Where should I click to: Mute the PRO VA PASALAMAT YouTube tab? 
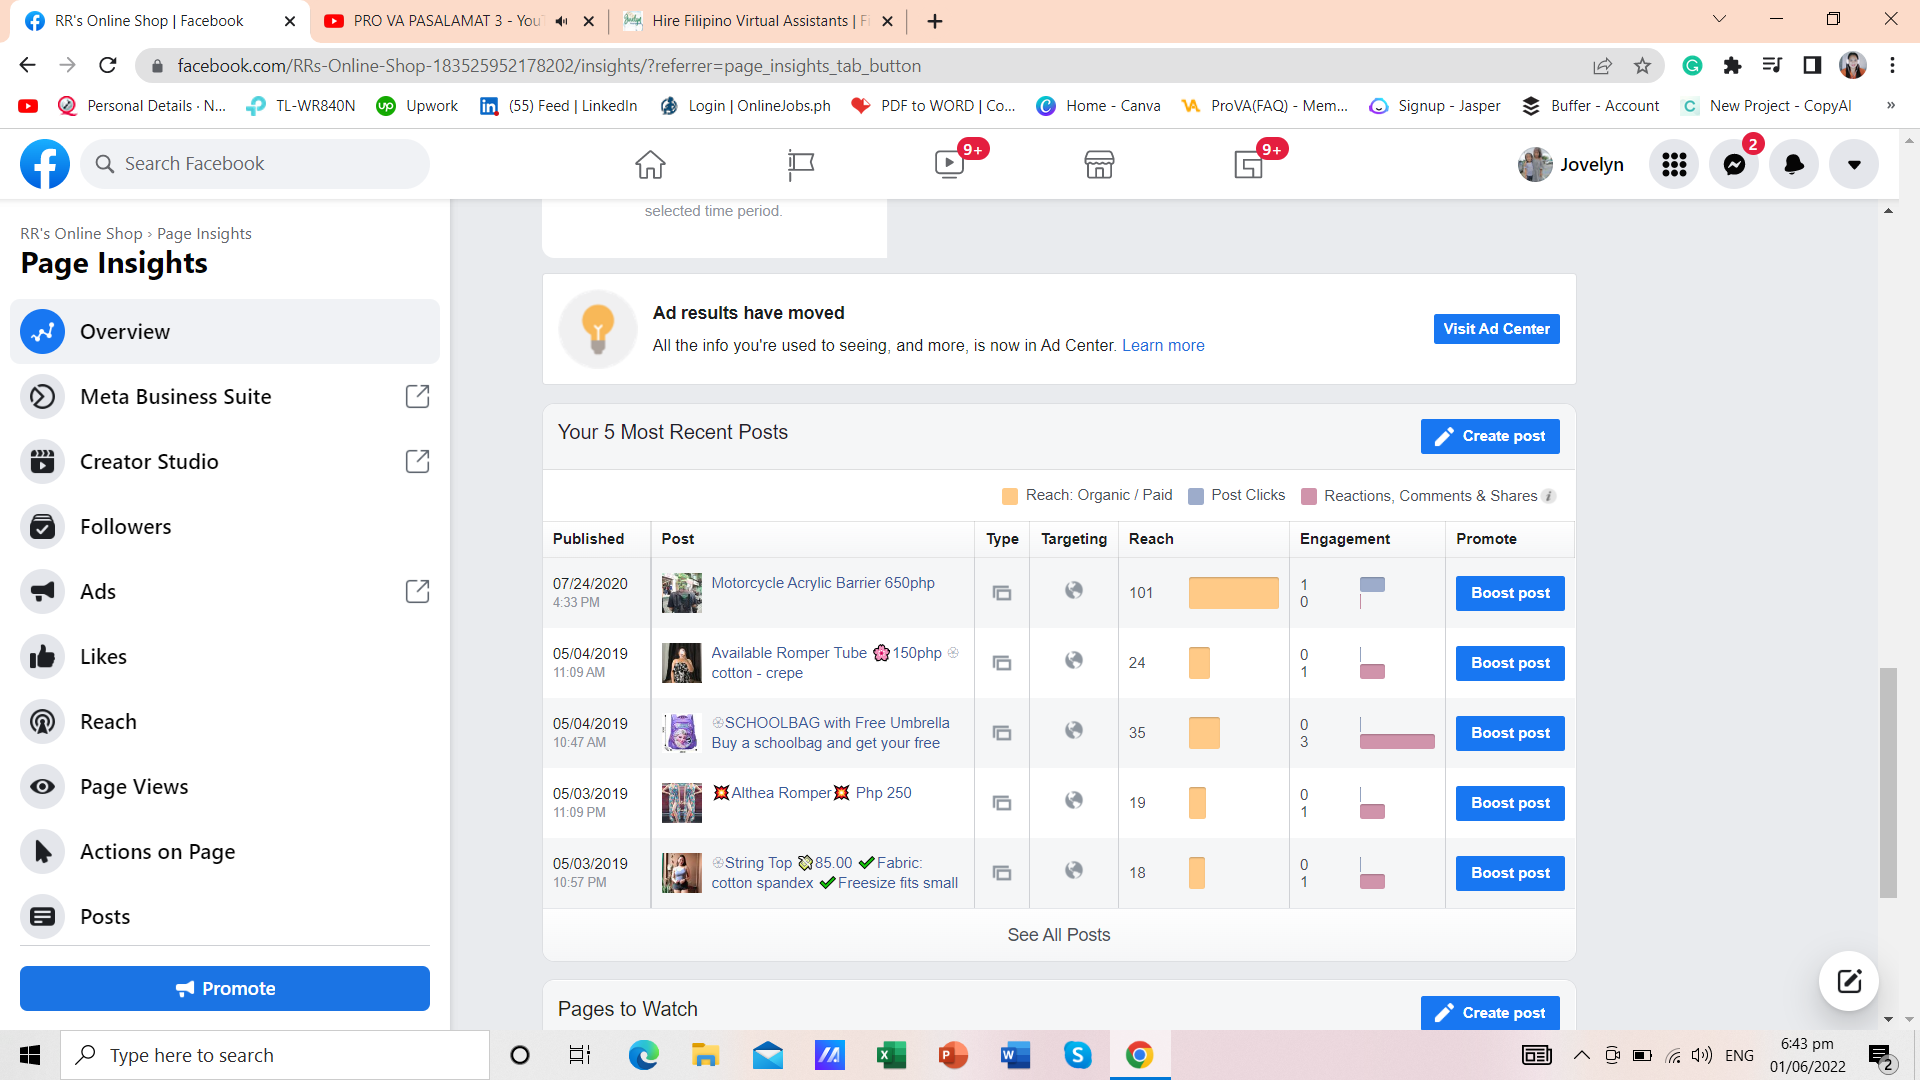[562, 21]
